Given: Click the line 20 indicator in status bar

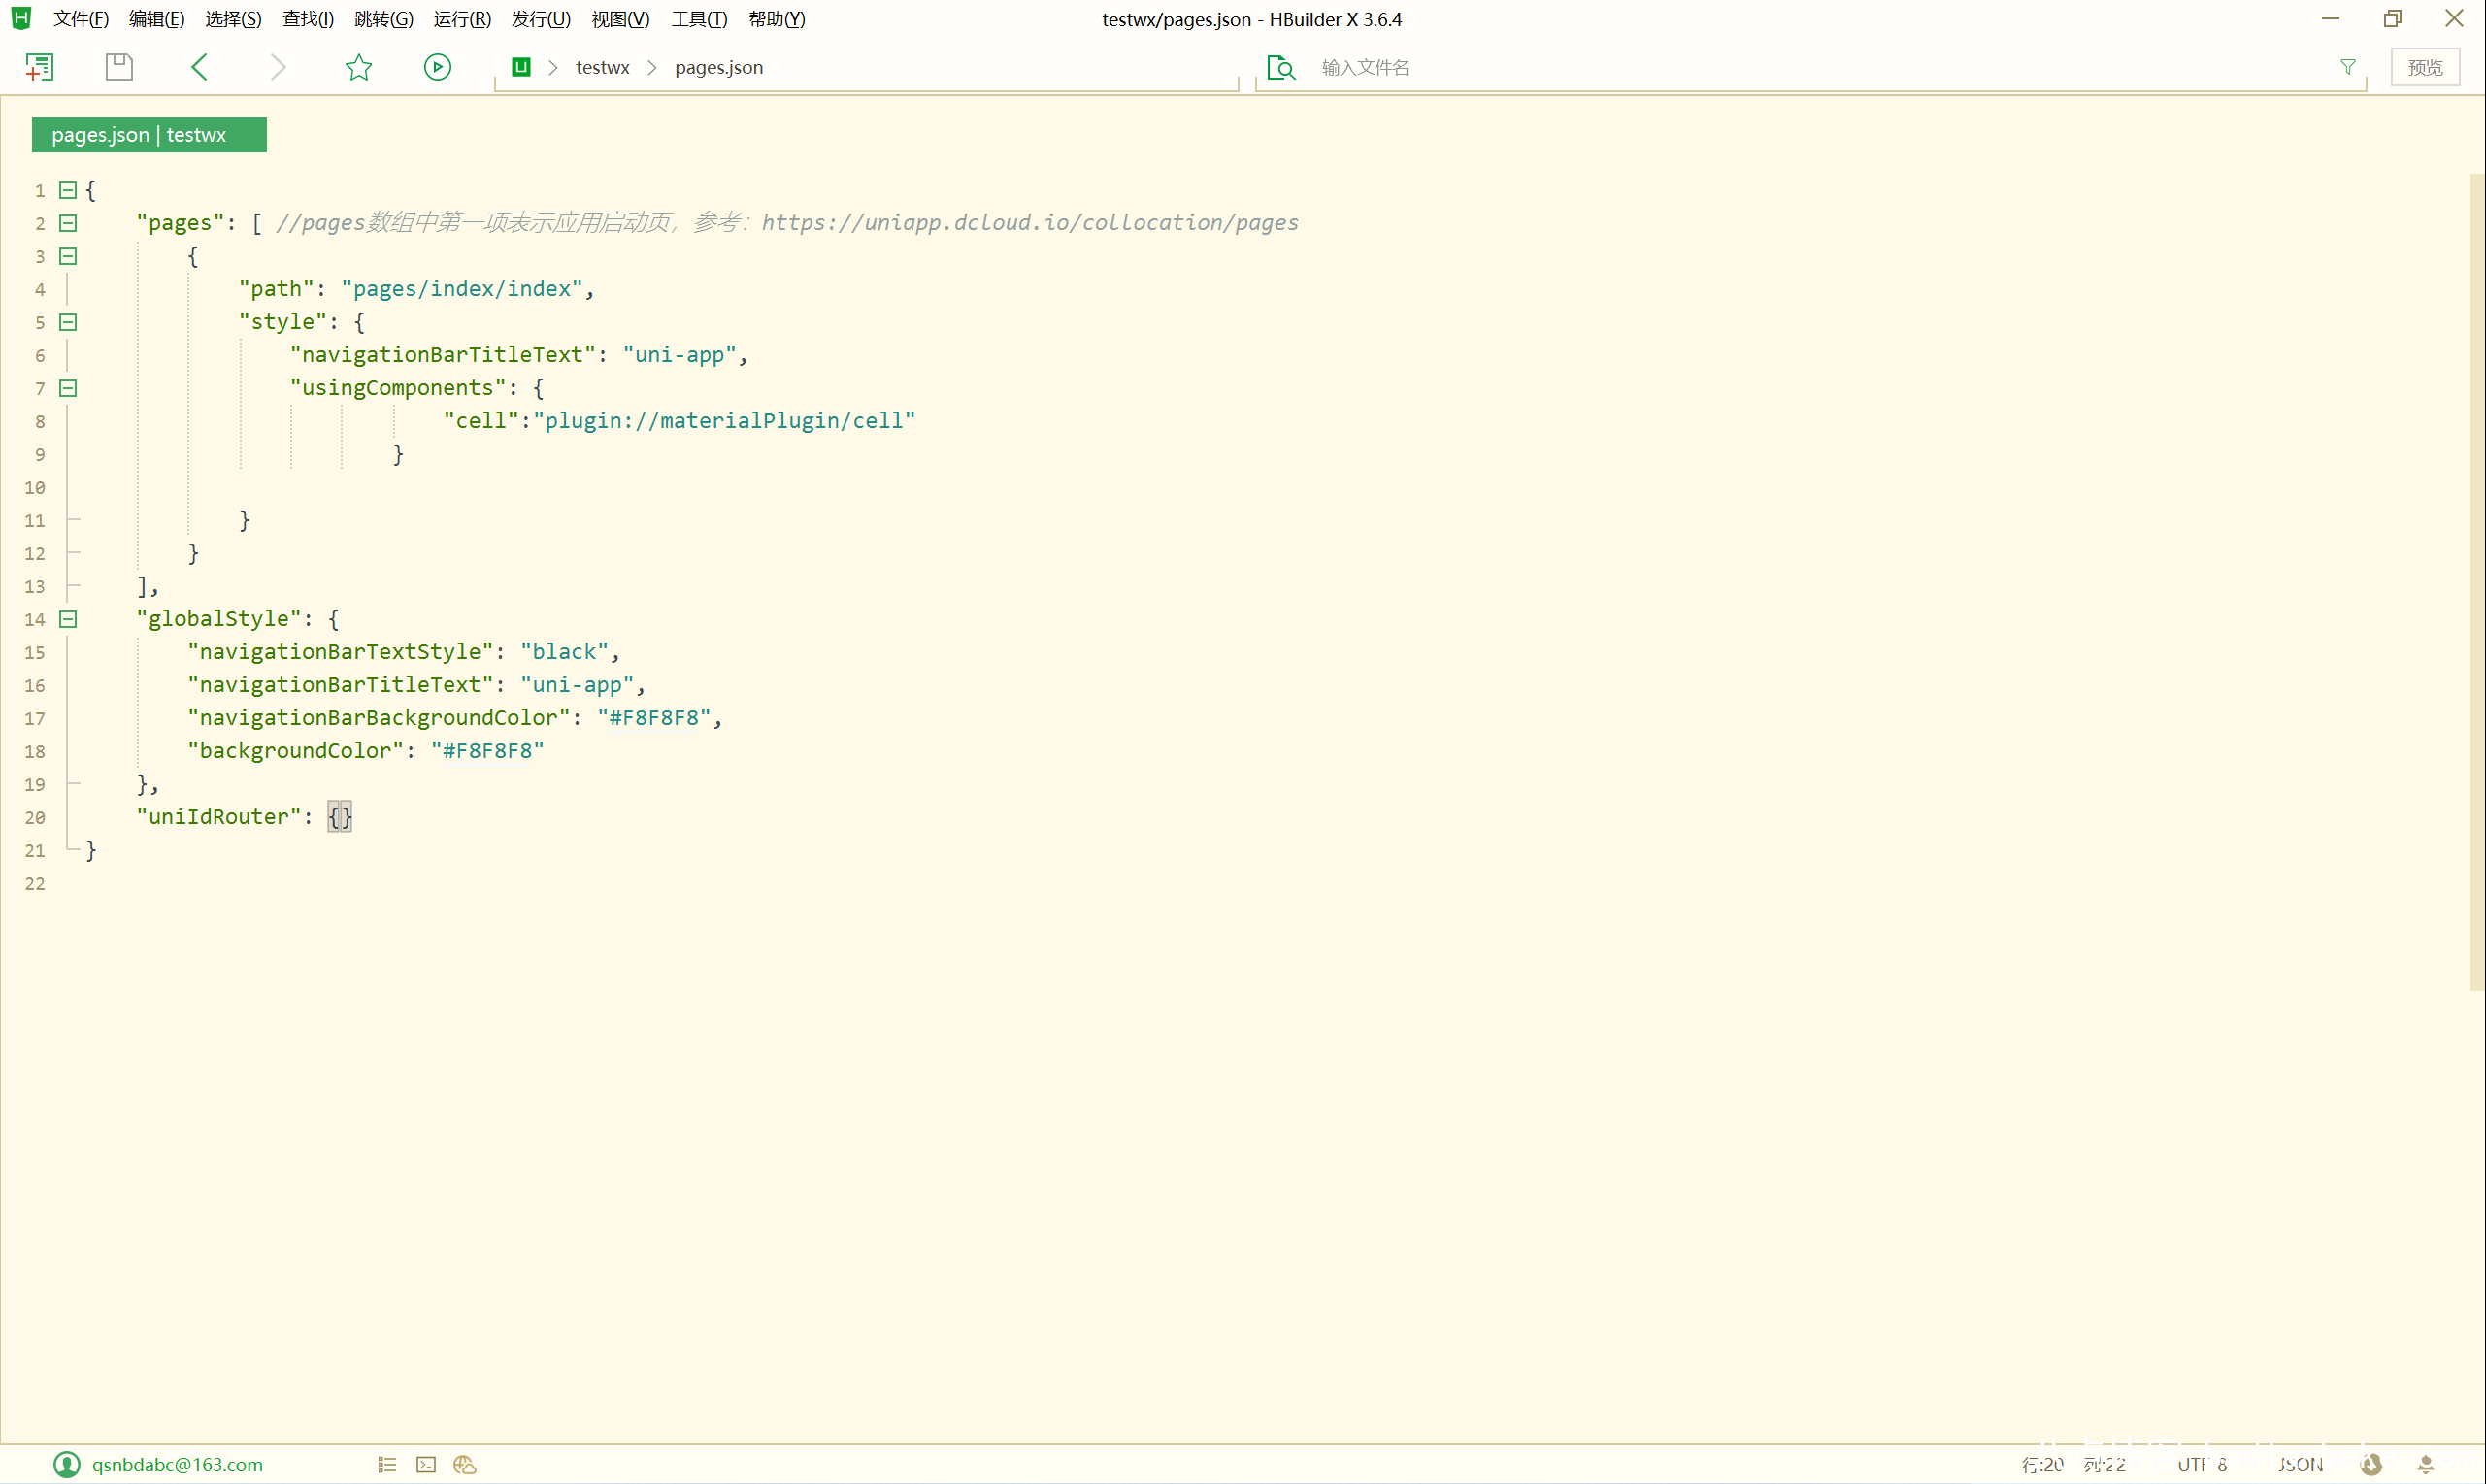Looking at the screenshot, I should (2042, 1464).
